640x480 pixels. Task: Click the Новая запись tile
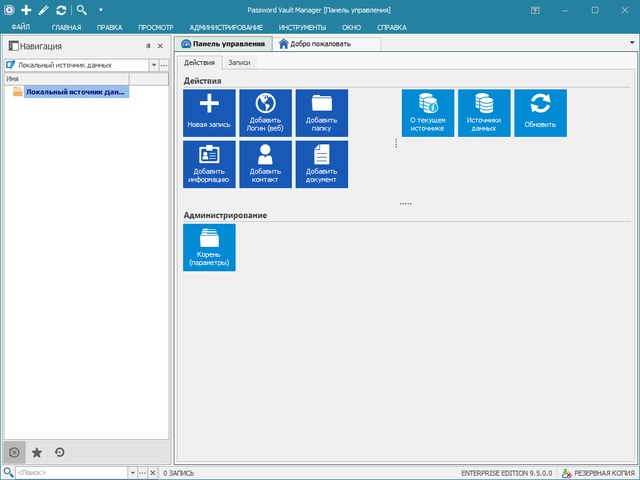(x=209, y=113)
